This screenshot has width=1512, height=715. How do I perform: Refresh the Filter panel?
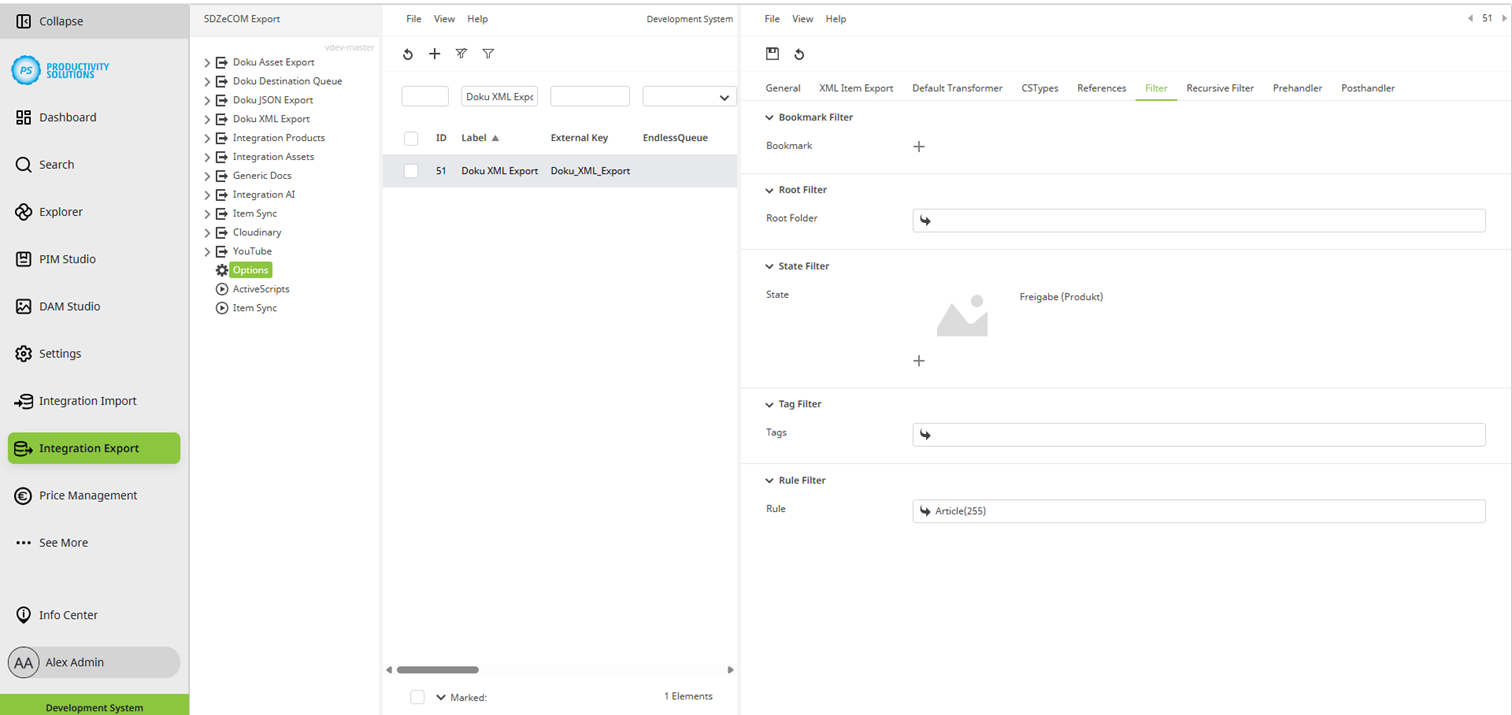pos(799,54)
